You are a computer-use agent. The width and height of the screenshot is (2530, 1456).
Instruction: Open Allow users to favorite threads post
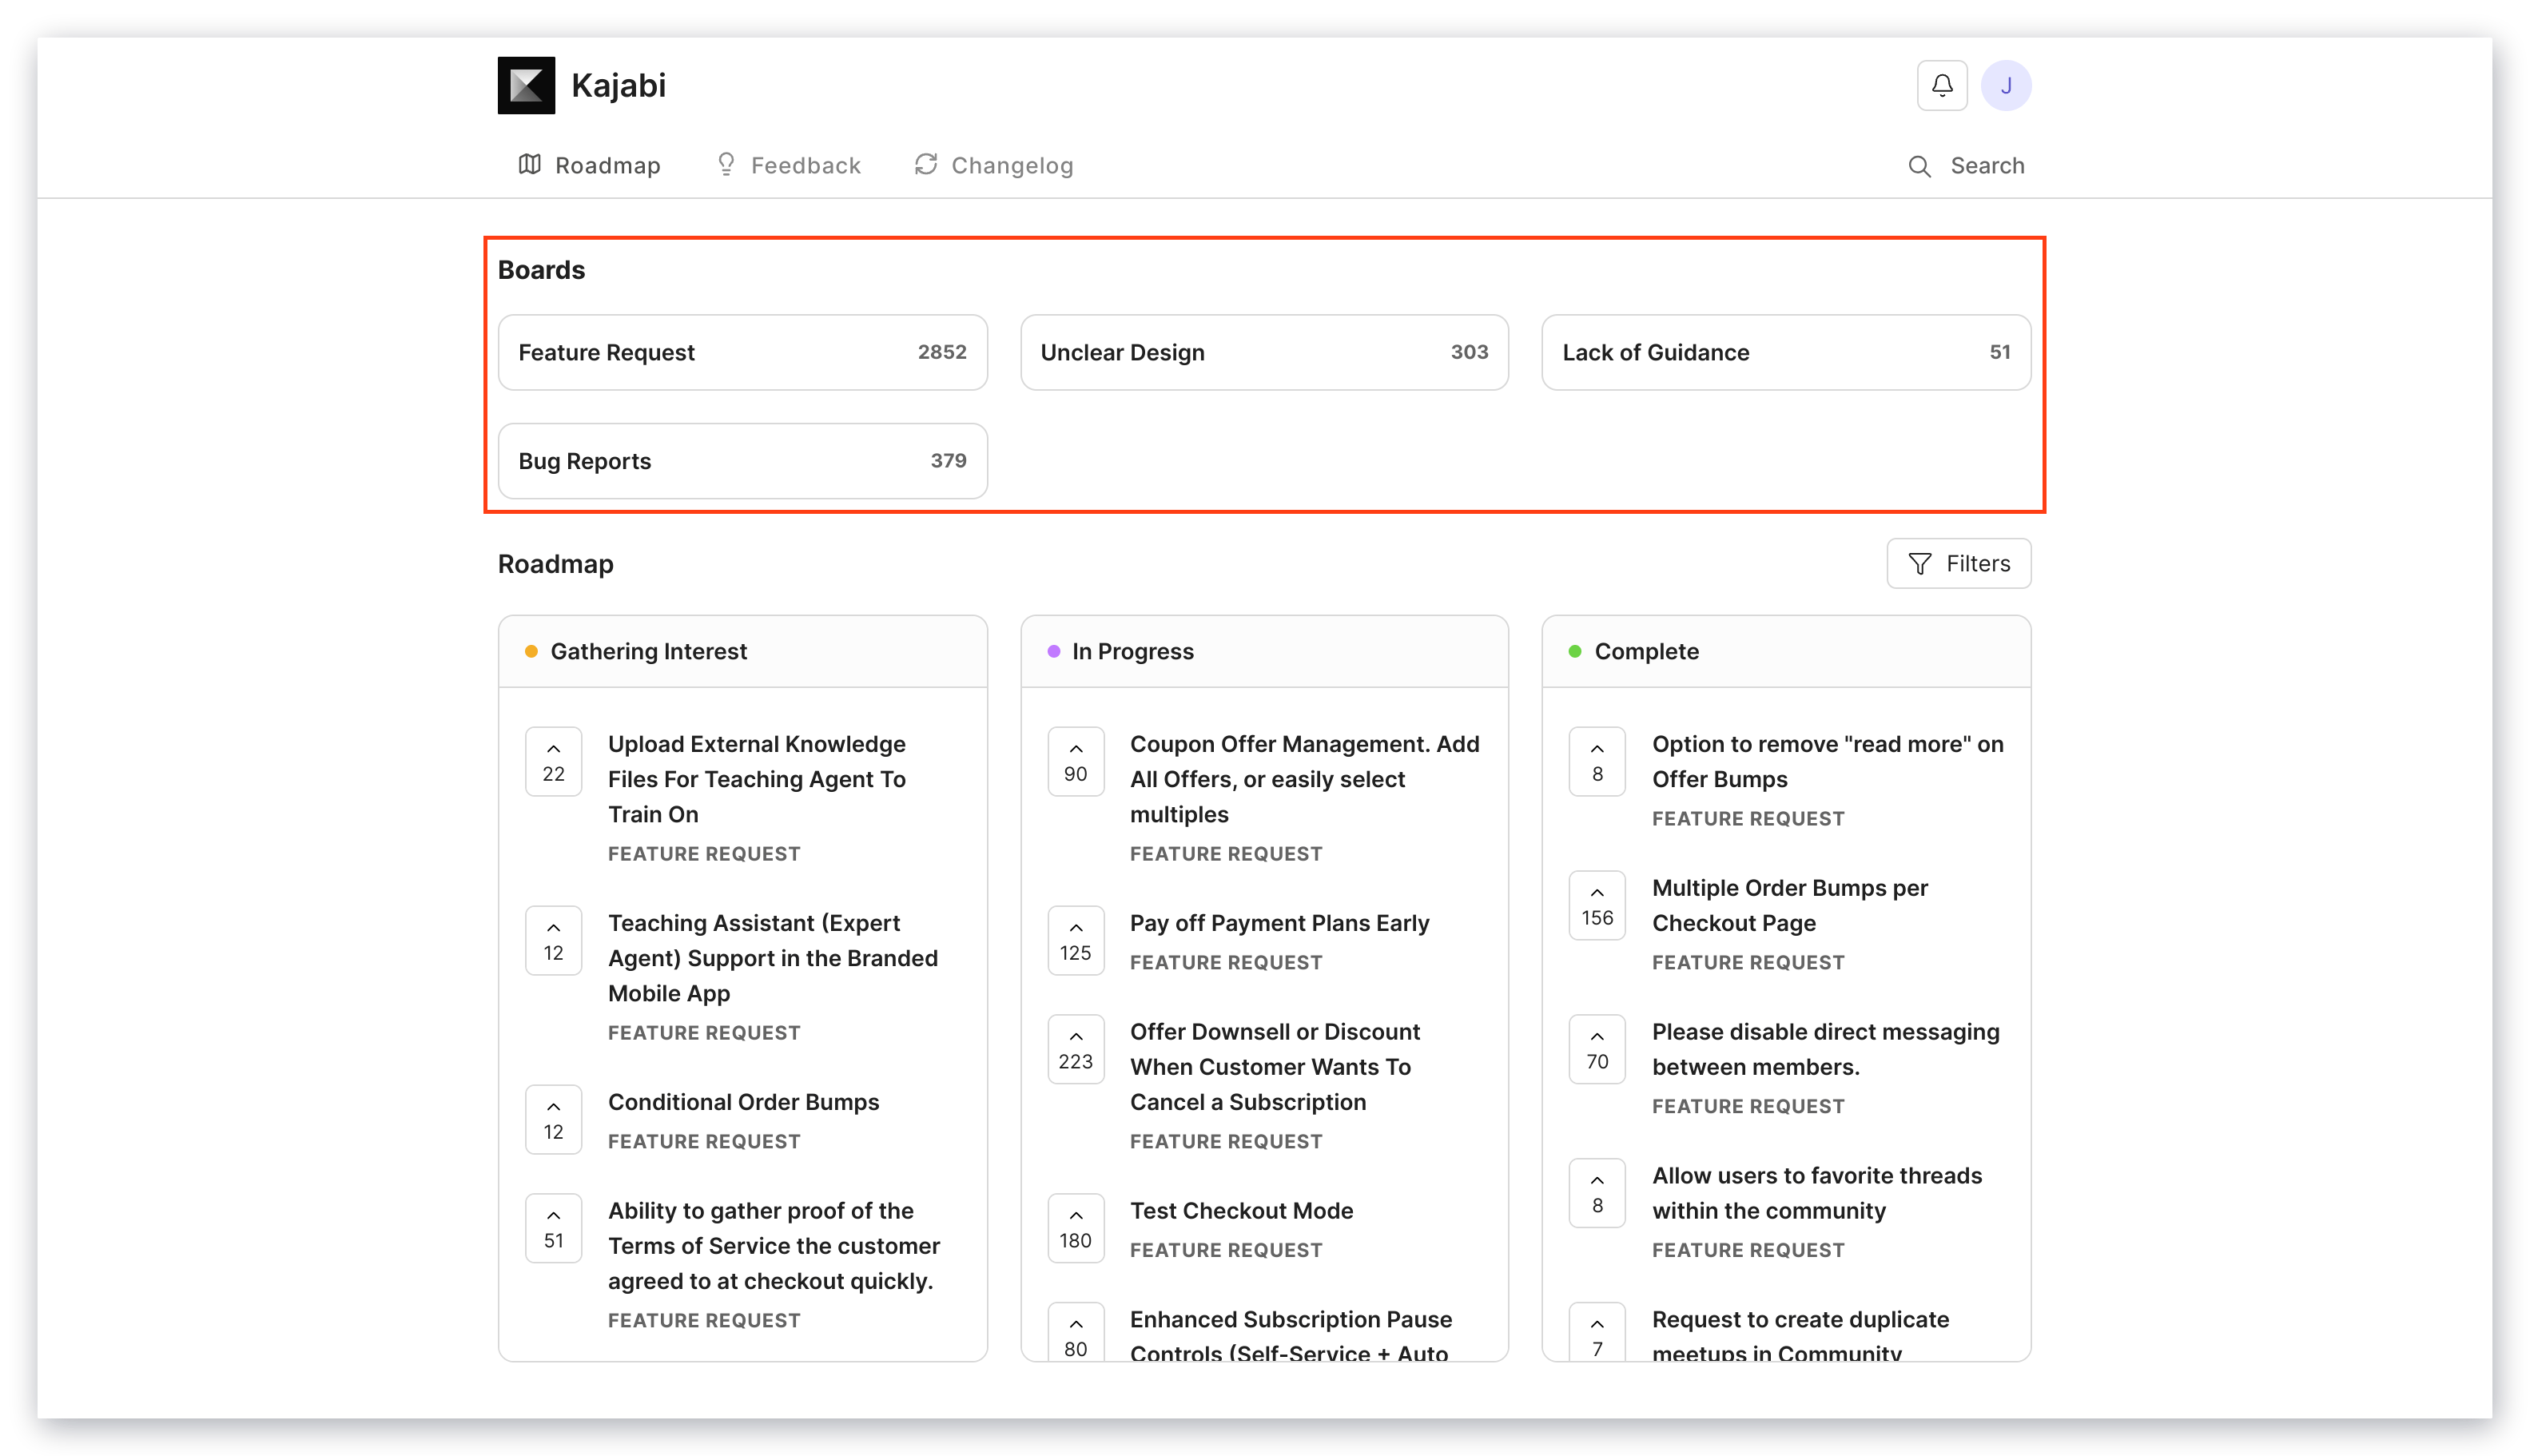(1816, 1193)
